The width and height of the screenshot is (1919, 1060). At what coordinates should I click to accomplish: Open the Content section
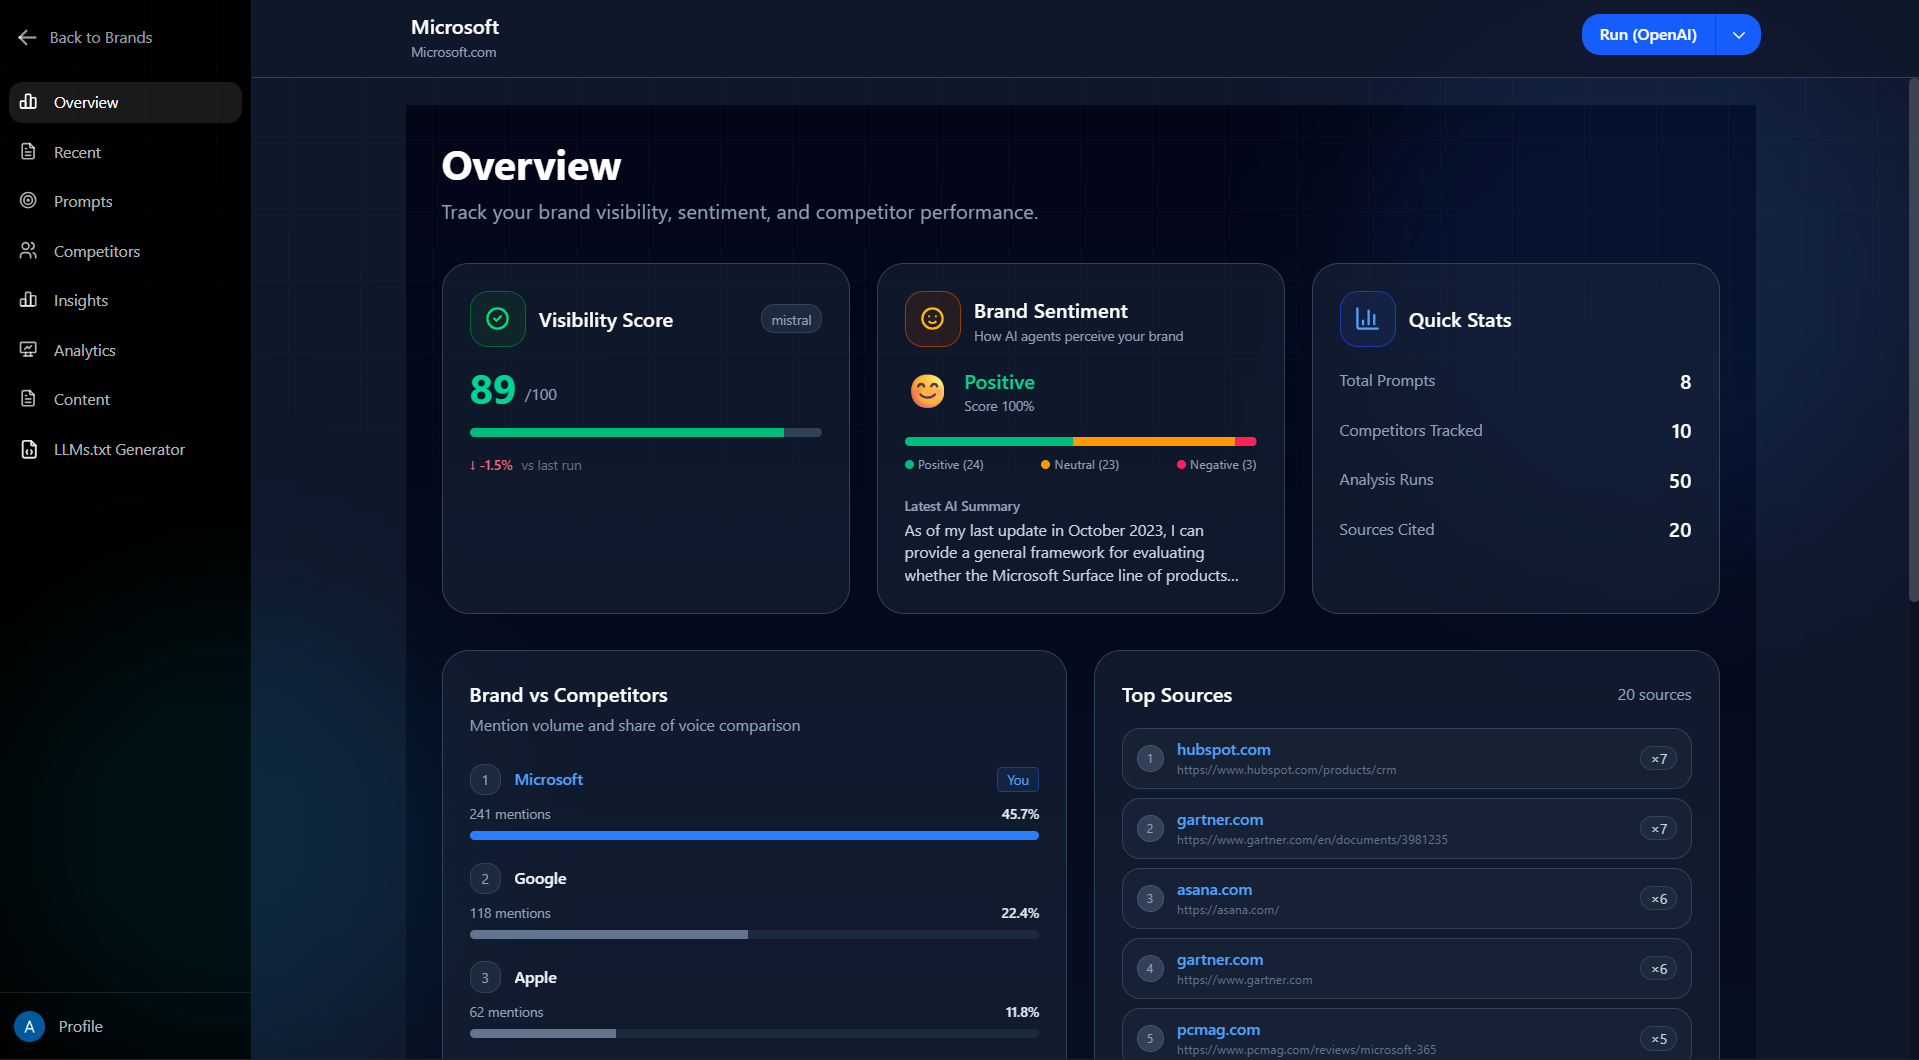point(125,399)
